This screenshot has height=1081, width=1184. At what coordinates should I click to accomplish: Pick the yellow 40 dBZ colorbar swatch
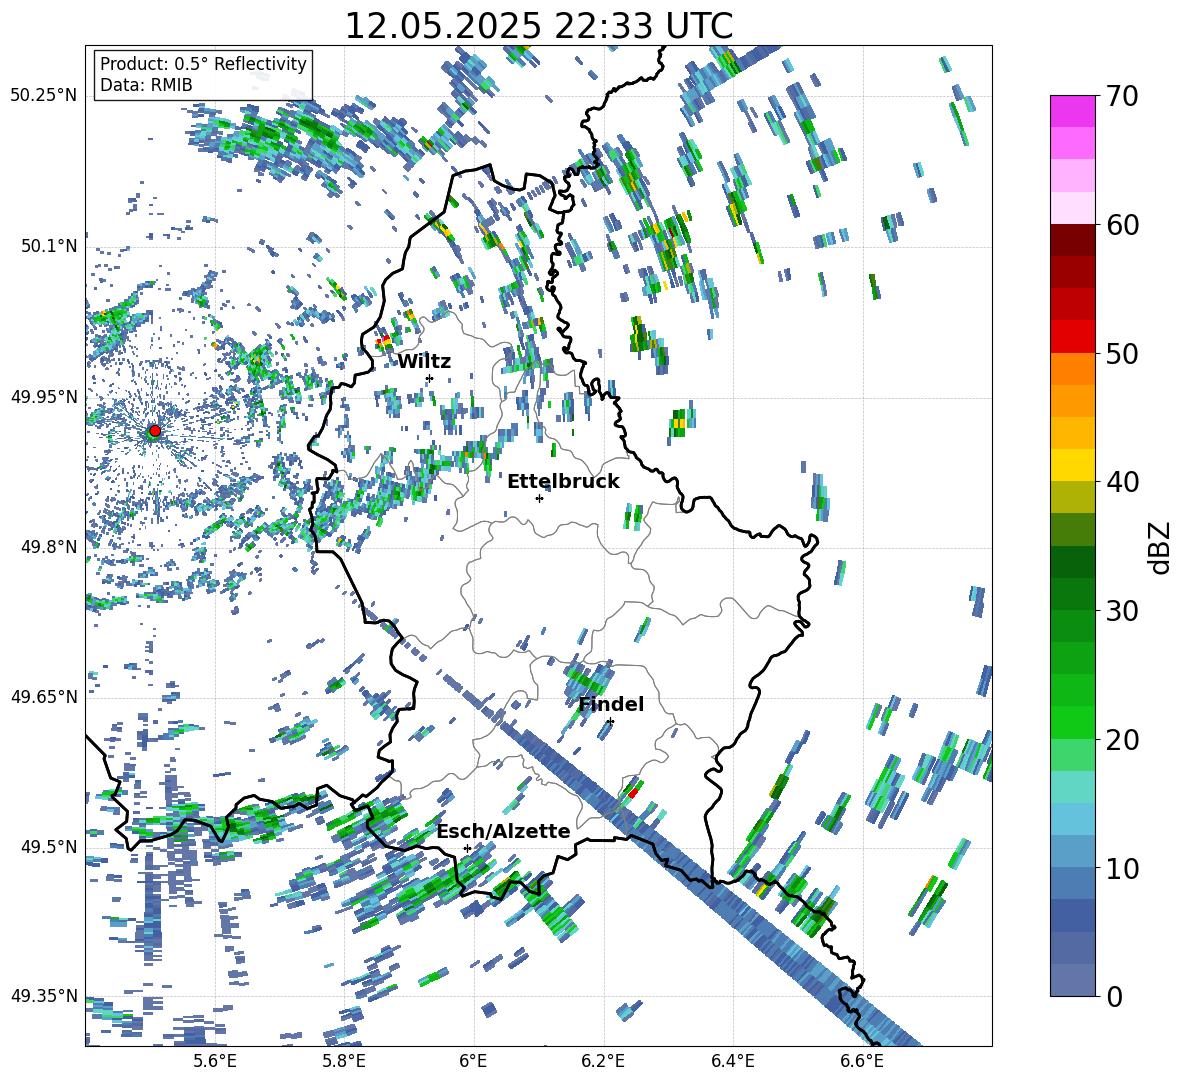[x=1072, y=465]
